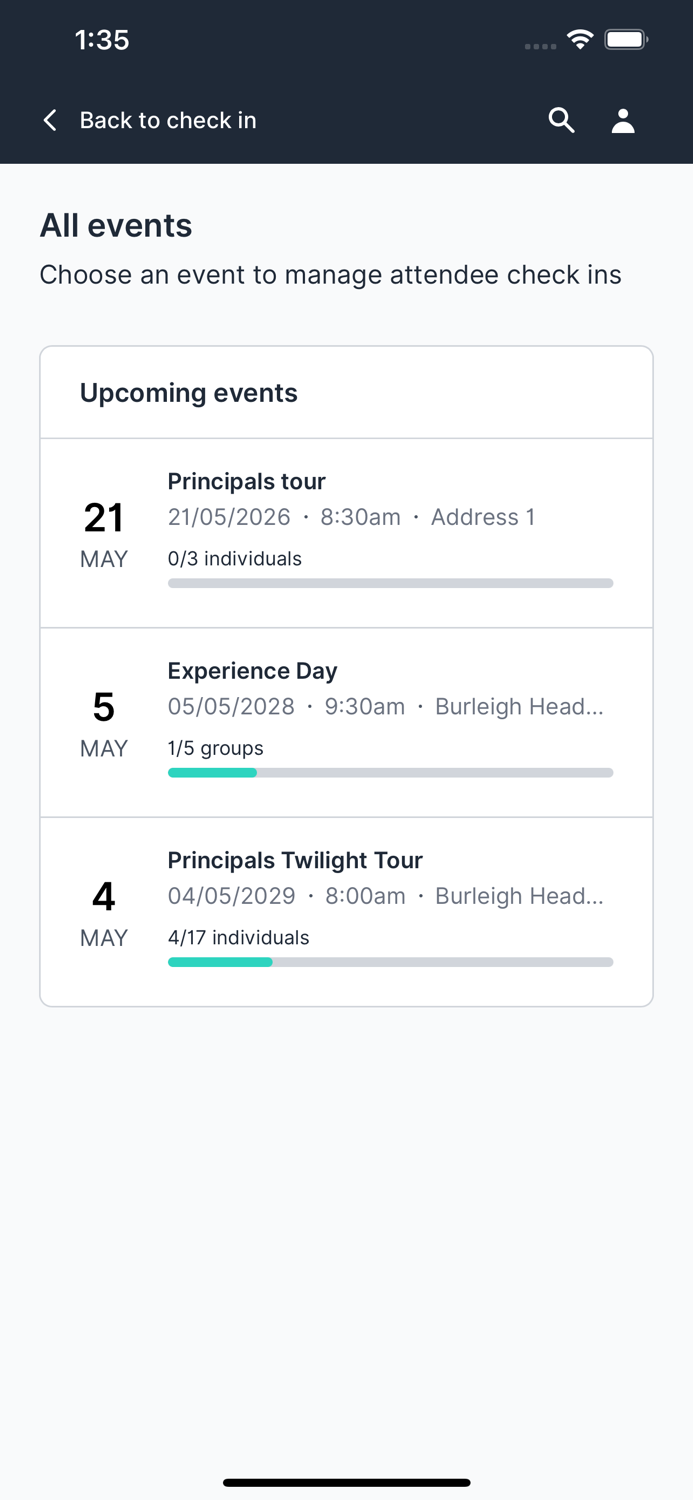Tap the 5 MAY date badge
The width and height of the screenshot is (693, 1500).
104,722
